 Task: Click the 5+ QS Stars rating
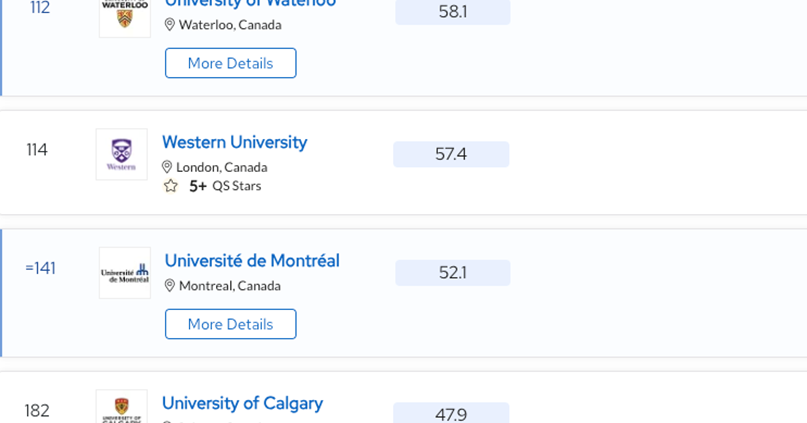pos(225,186)
